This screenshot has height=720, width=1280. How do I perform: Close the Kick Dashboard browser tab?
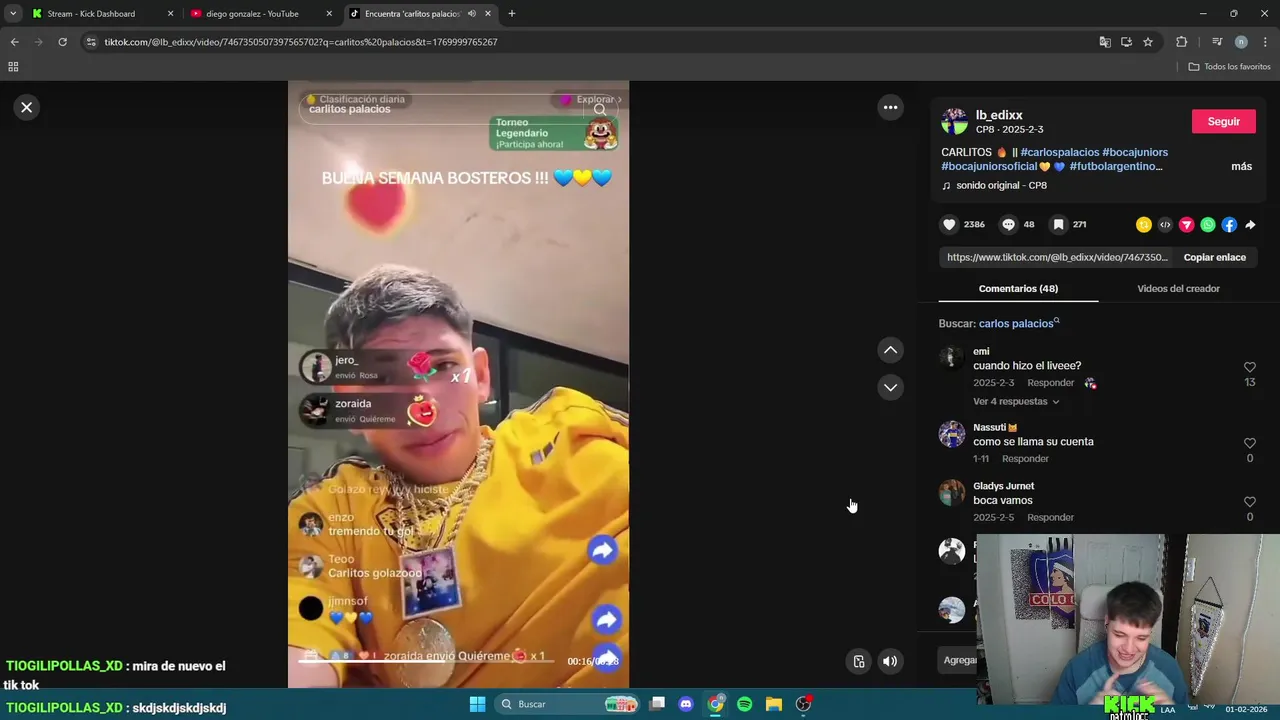[170, 14]
